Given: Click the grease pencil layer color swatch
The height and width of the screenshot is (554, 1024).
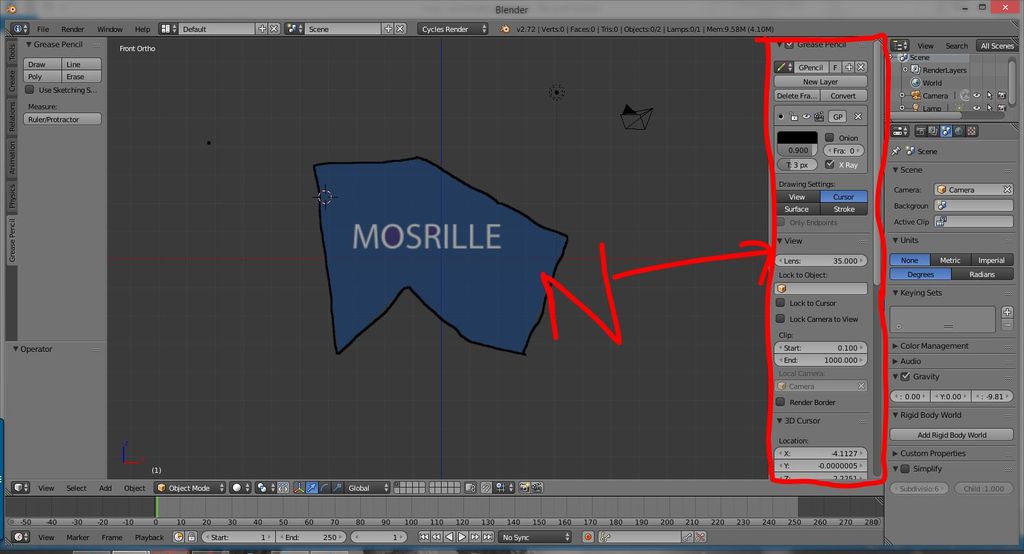Looking at the screenshot, I should (x=797, y=137).
